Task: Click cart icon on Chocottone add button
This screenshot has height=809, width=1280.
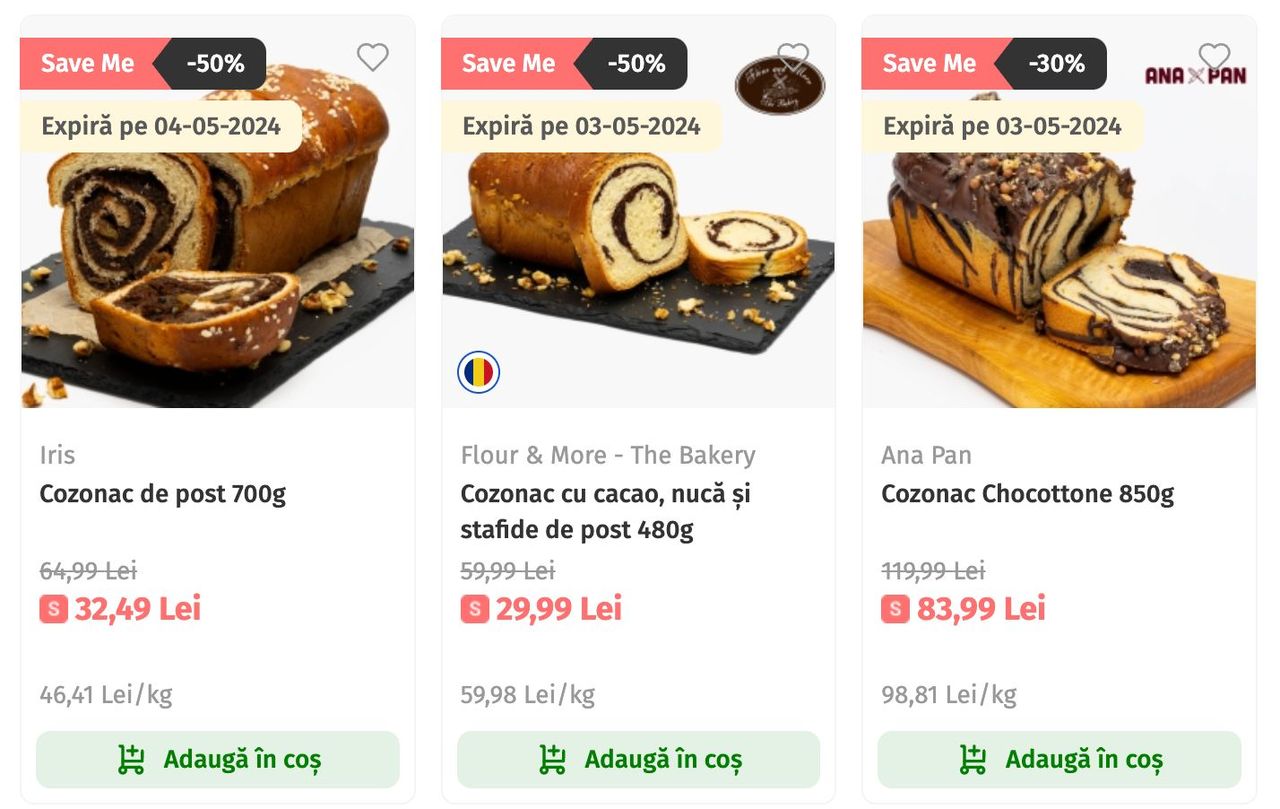Action: click(x=973, y=760)
